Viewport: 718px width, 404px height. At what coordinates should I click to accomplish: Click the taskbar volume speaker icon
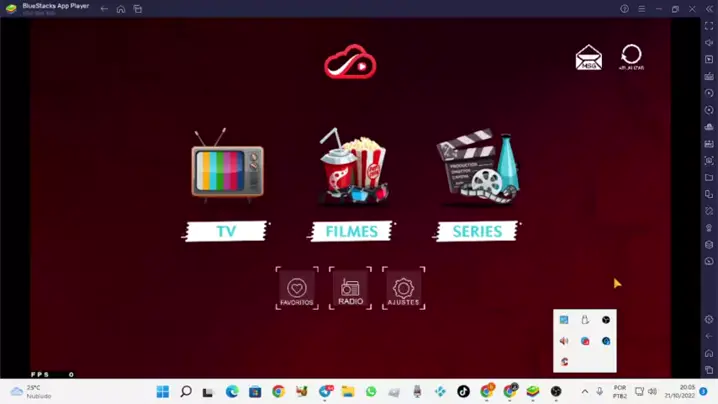pyautogui.click(x=653, y=392)
